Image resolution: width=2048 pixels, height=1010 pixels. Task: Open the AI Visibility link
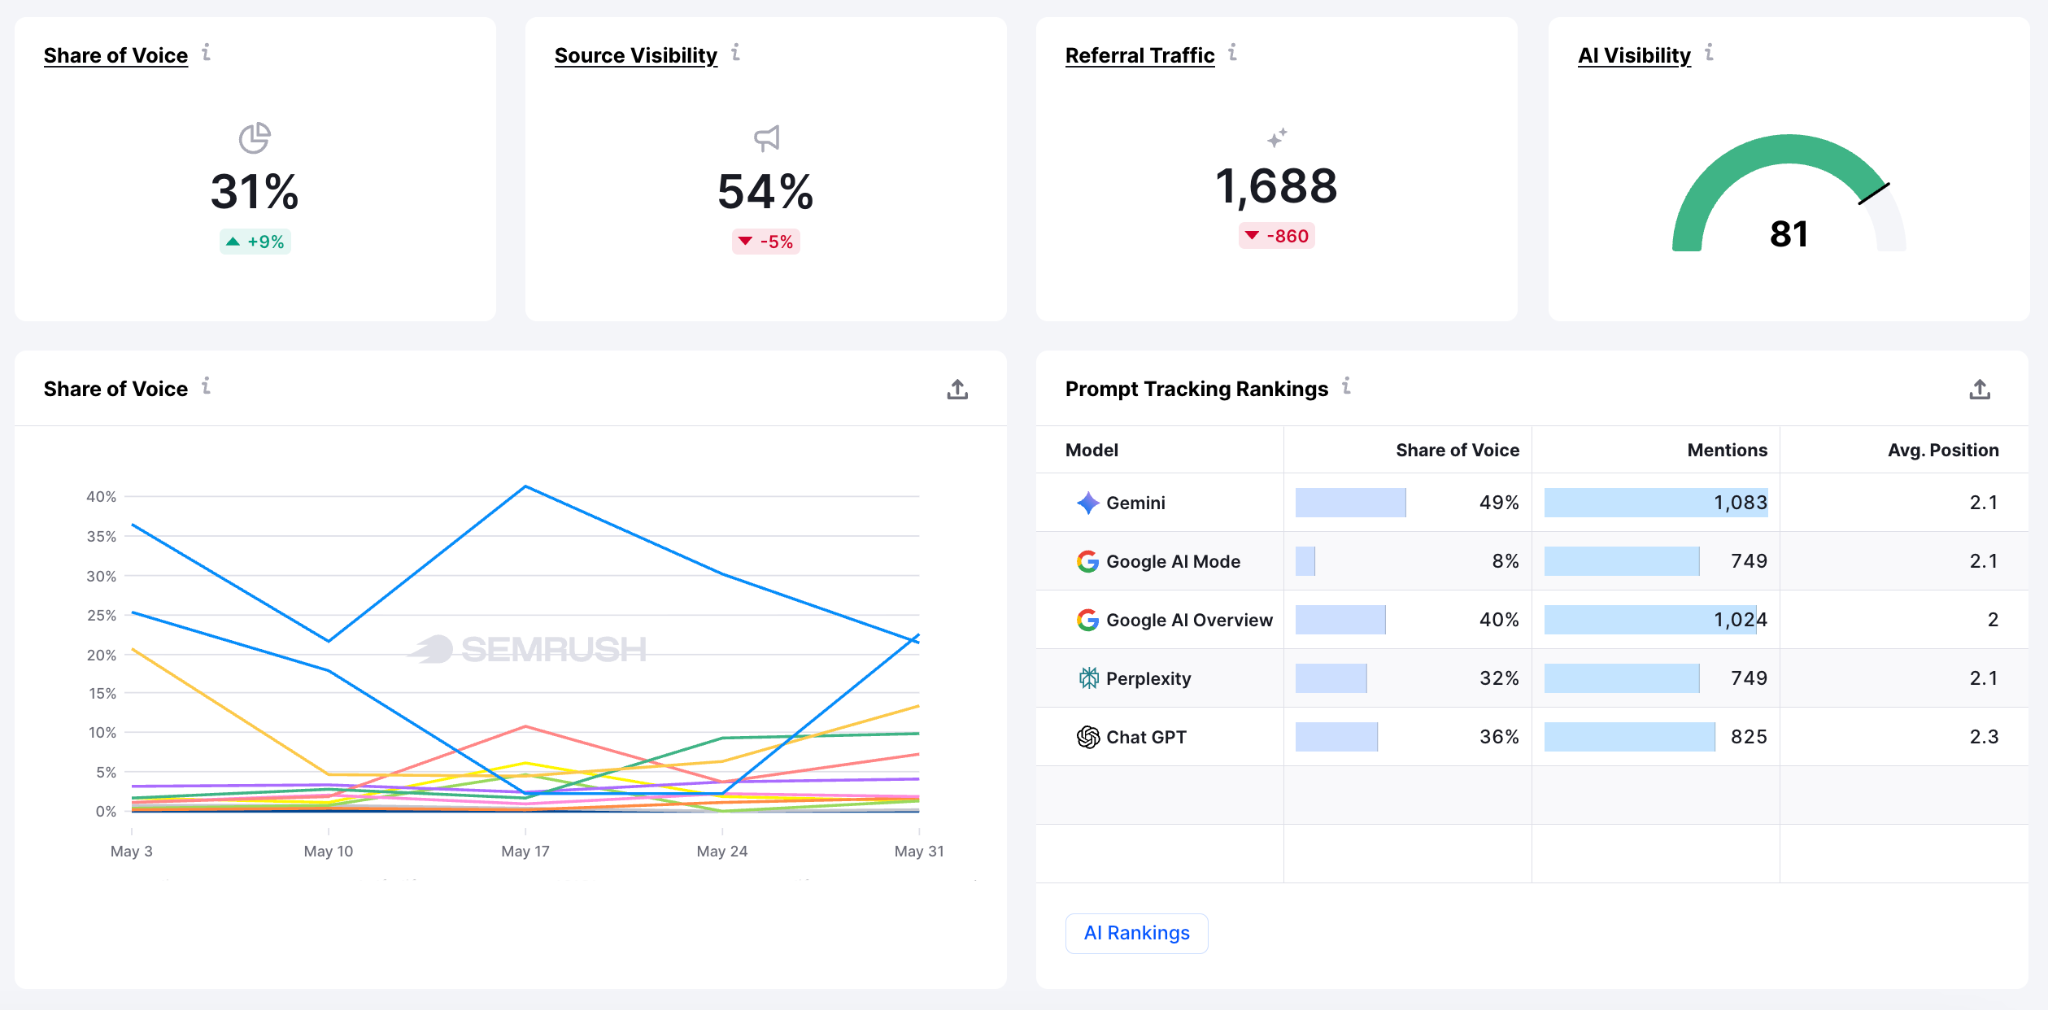(1634, 56)
